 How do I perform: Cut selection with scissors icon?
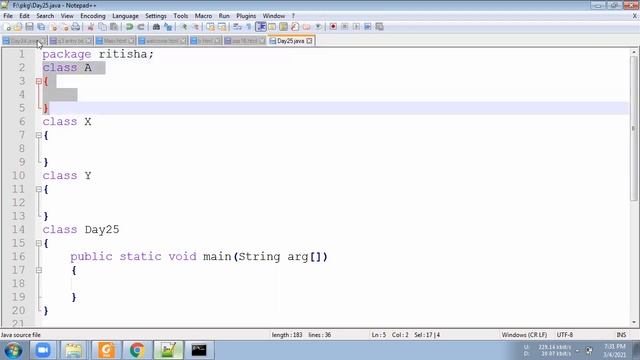(x=91, y=27)
